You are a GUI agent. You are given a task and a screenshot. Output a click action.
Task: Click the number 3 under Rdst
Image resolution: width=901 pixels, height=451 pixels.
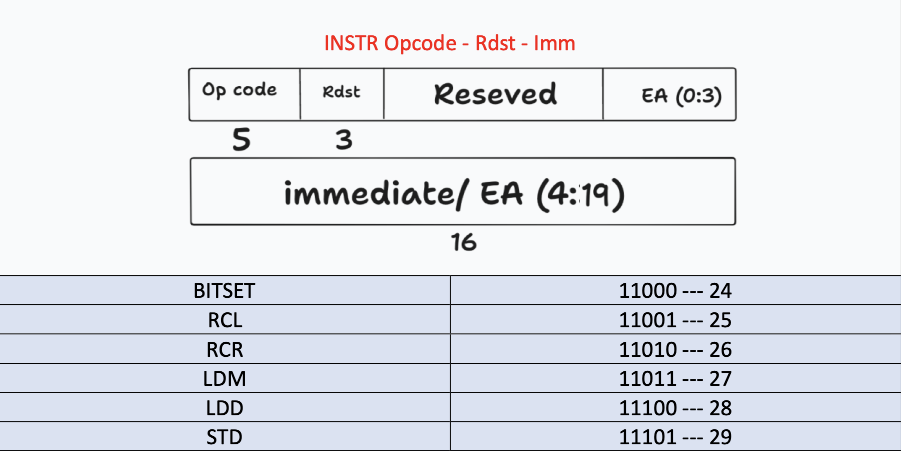(x=344, y=140)
